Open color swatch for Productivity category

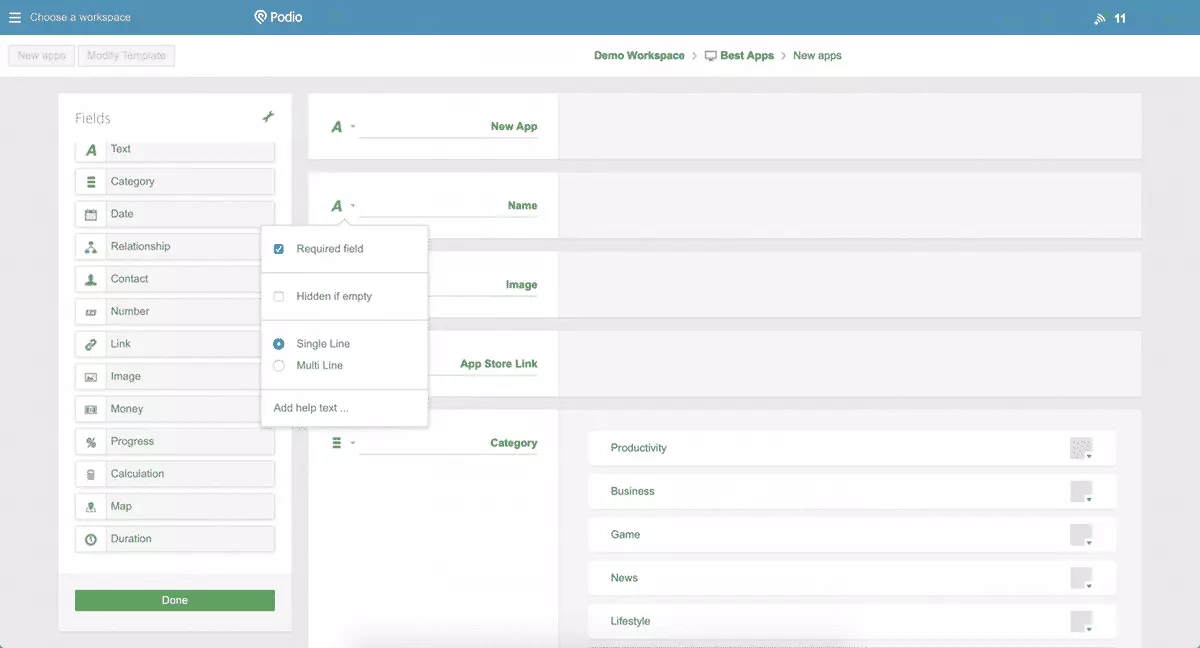click(x=1081, y=448)
